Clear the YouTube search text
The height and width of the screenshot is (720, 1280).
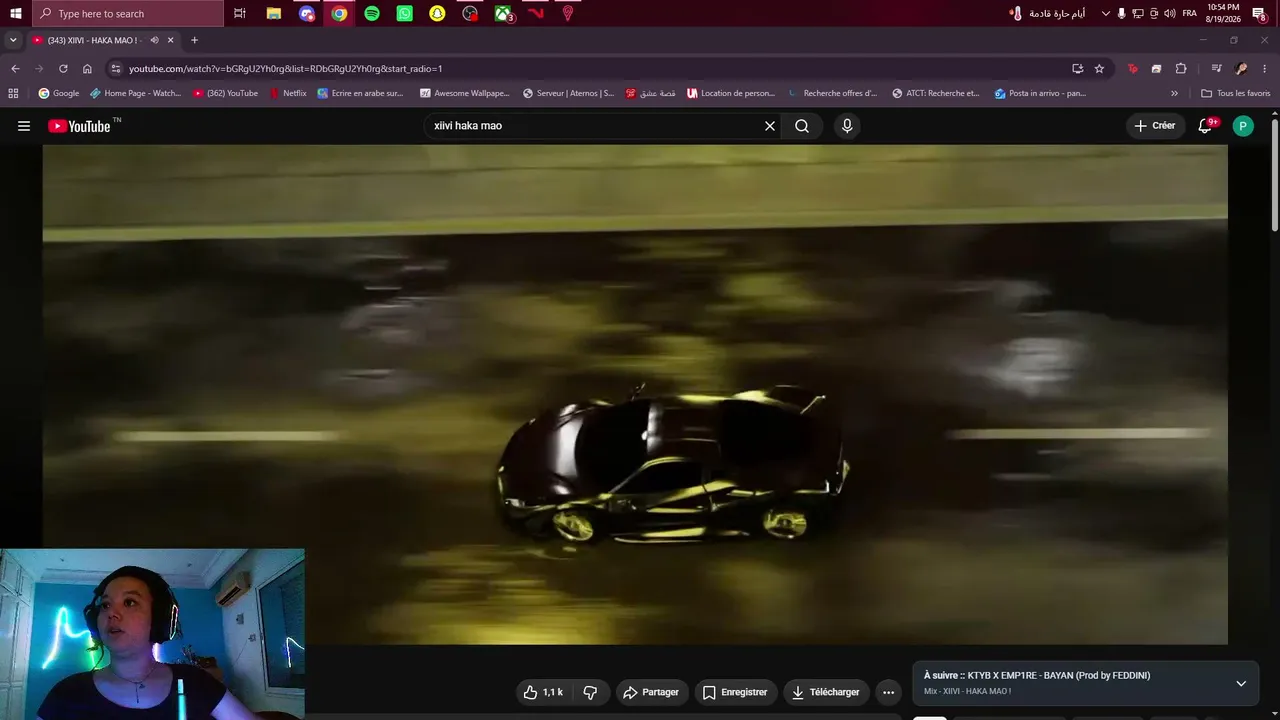point(770,126)
